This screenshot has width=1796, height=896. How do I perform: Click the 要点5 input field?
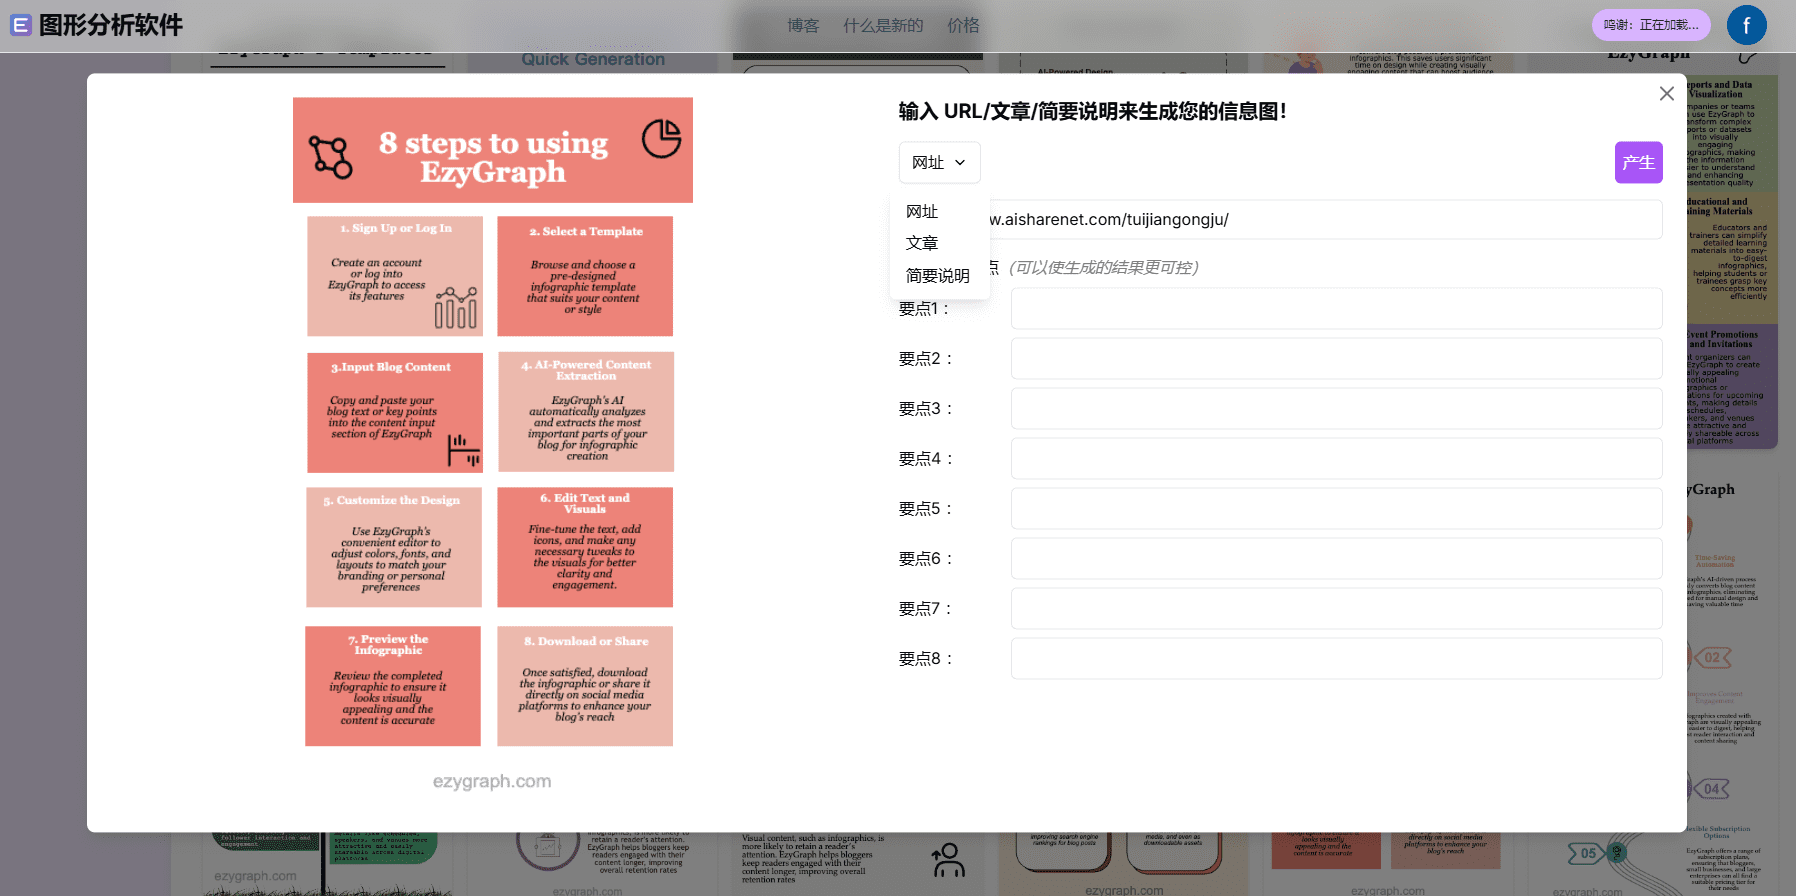[1336, 508]
